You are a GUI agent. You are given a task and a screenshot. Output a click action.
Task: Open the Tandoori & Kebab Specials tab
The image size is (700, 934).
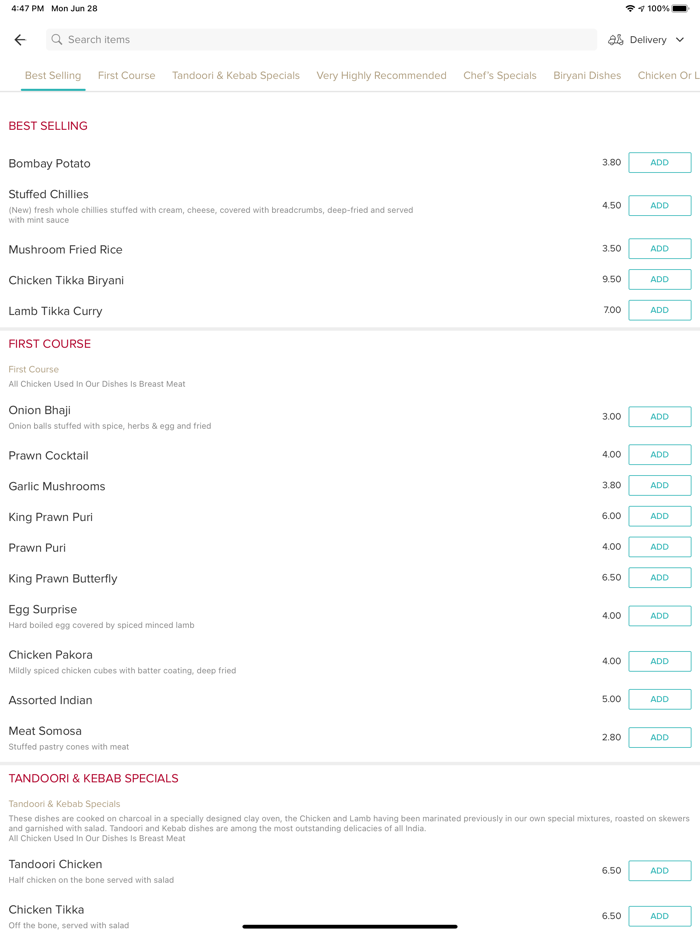pos(236,76)
